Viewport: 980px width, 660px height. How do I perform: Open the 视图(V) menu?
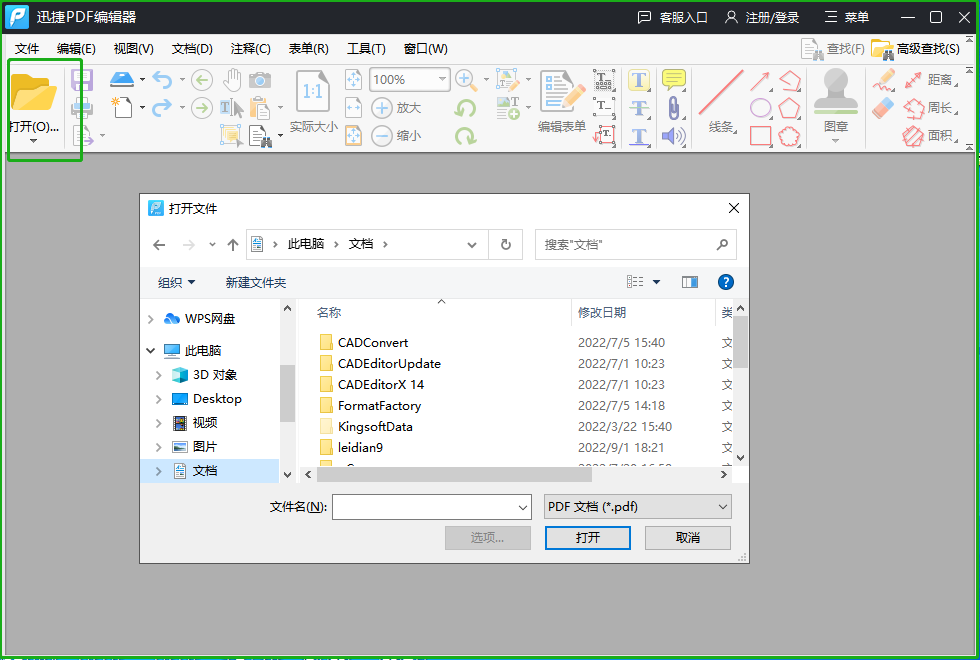click(x=133, y=49)
